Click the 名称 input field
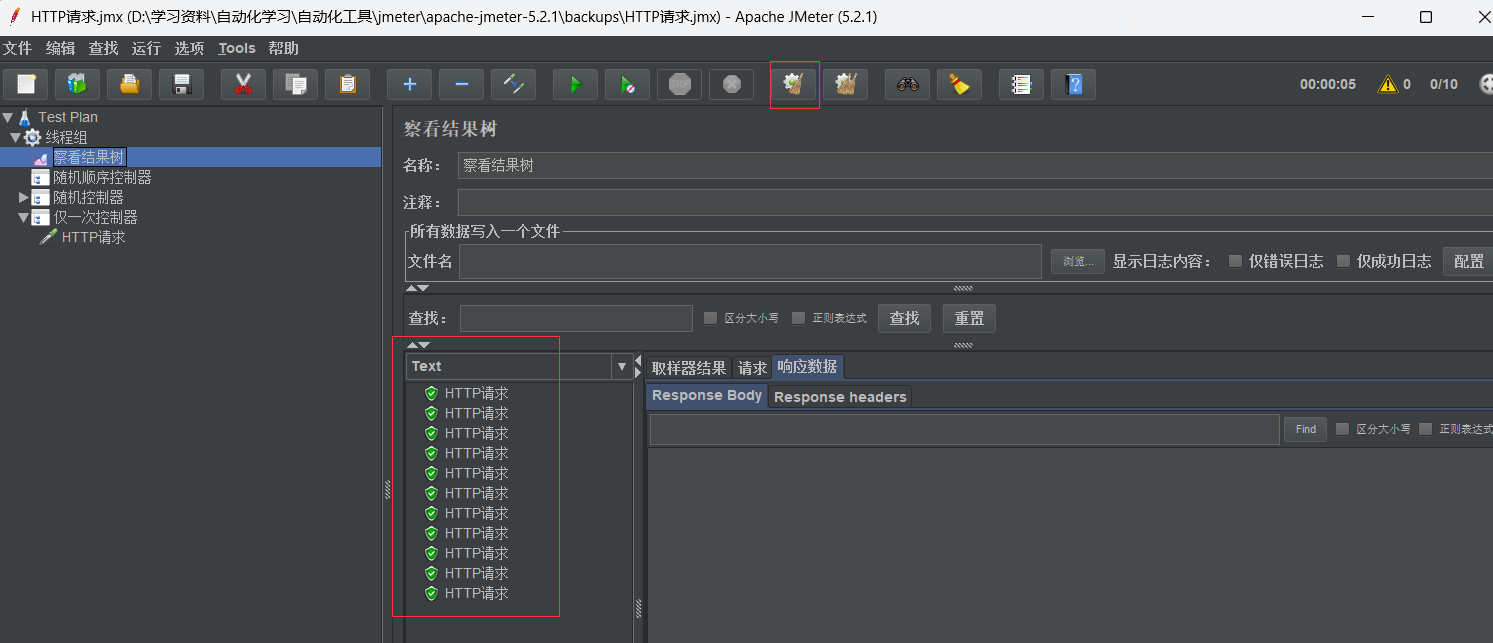The image size is (1493, 643). pos(975,166)
